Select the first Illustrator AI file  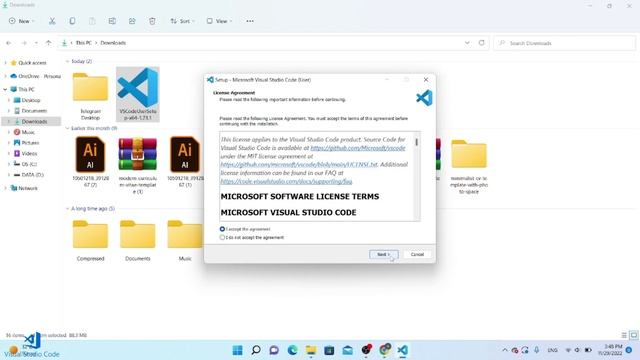tap(90, 162)
